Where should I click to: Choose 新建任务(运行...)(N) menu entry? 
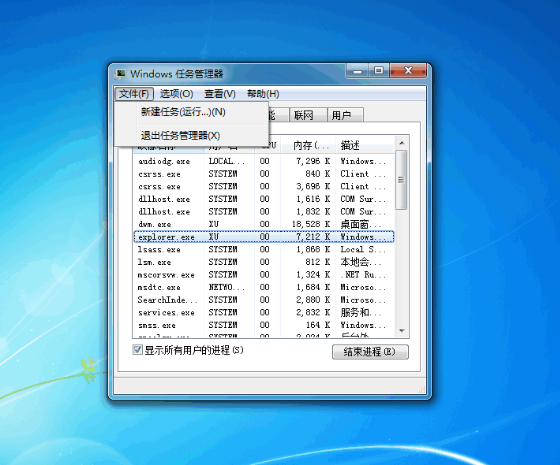tap(191, 112)
